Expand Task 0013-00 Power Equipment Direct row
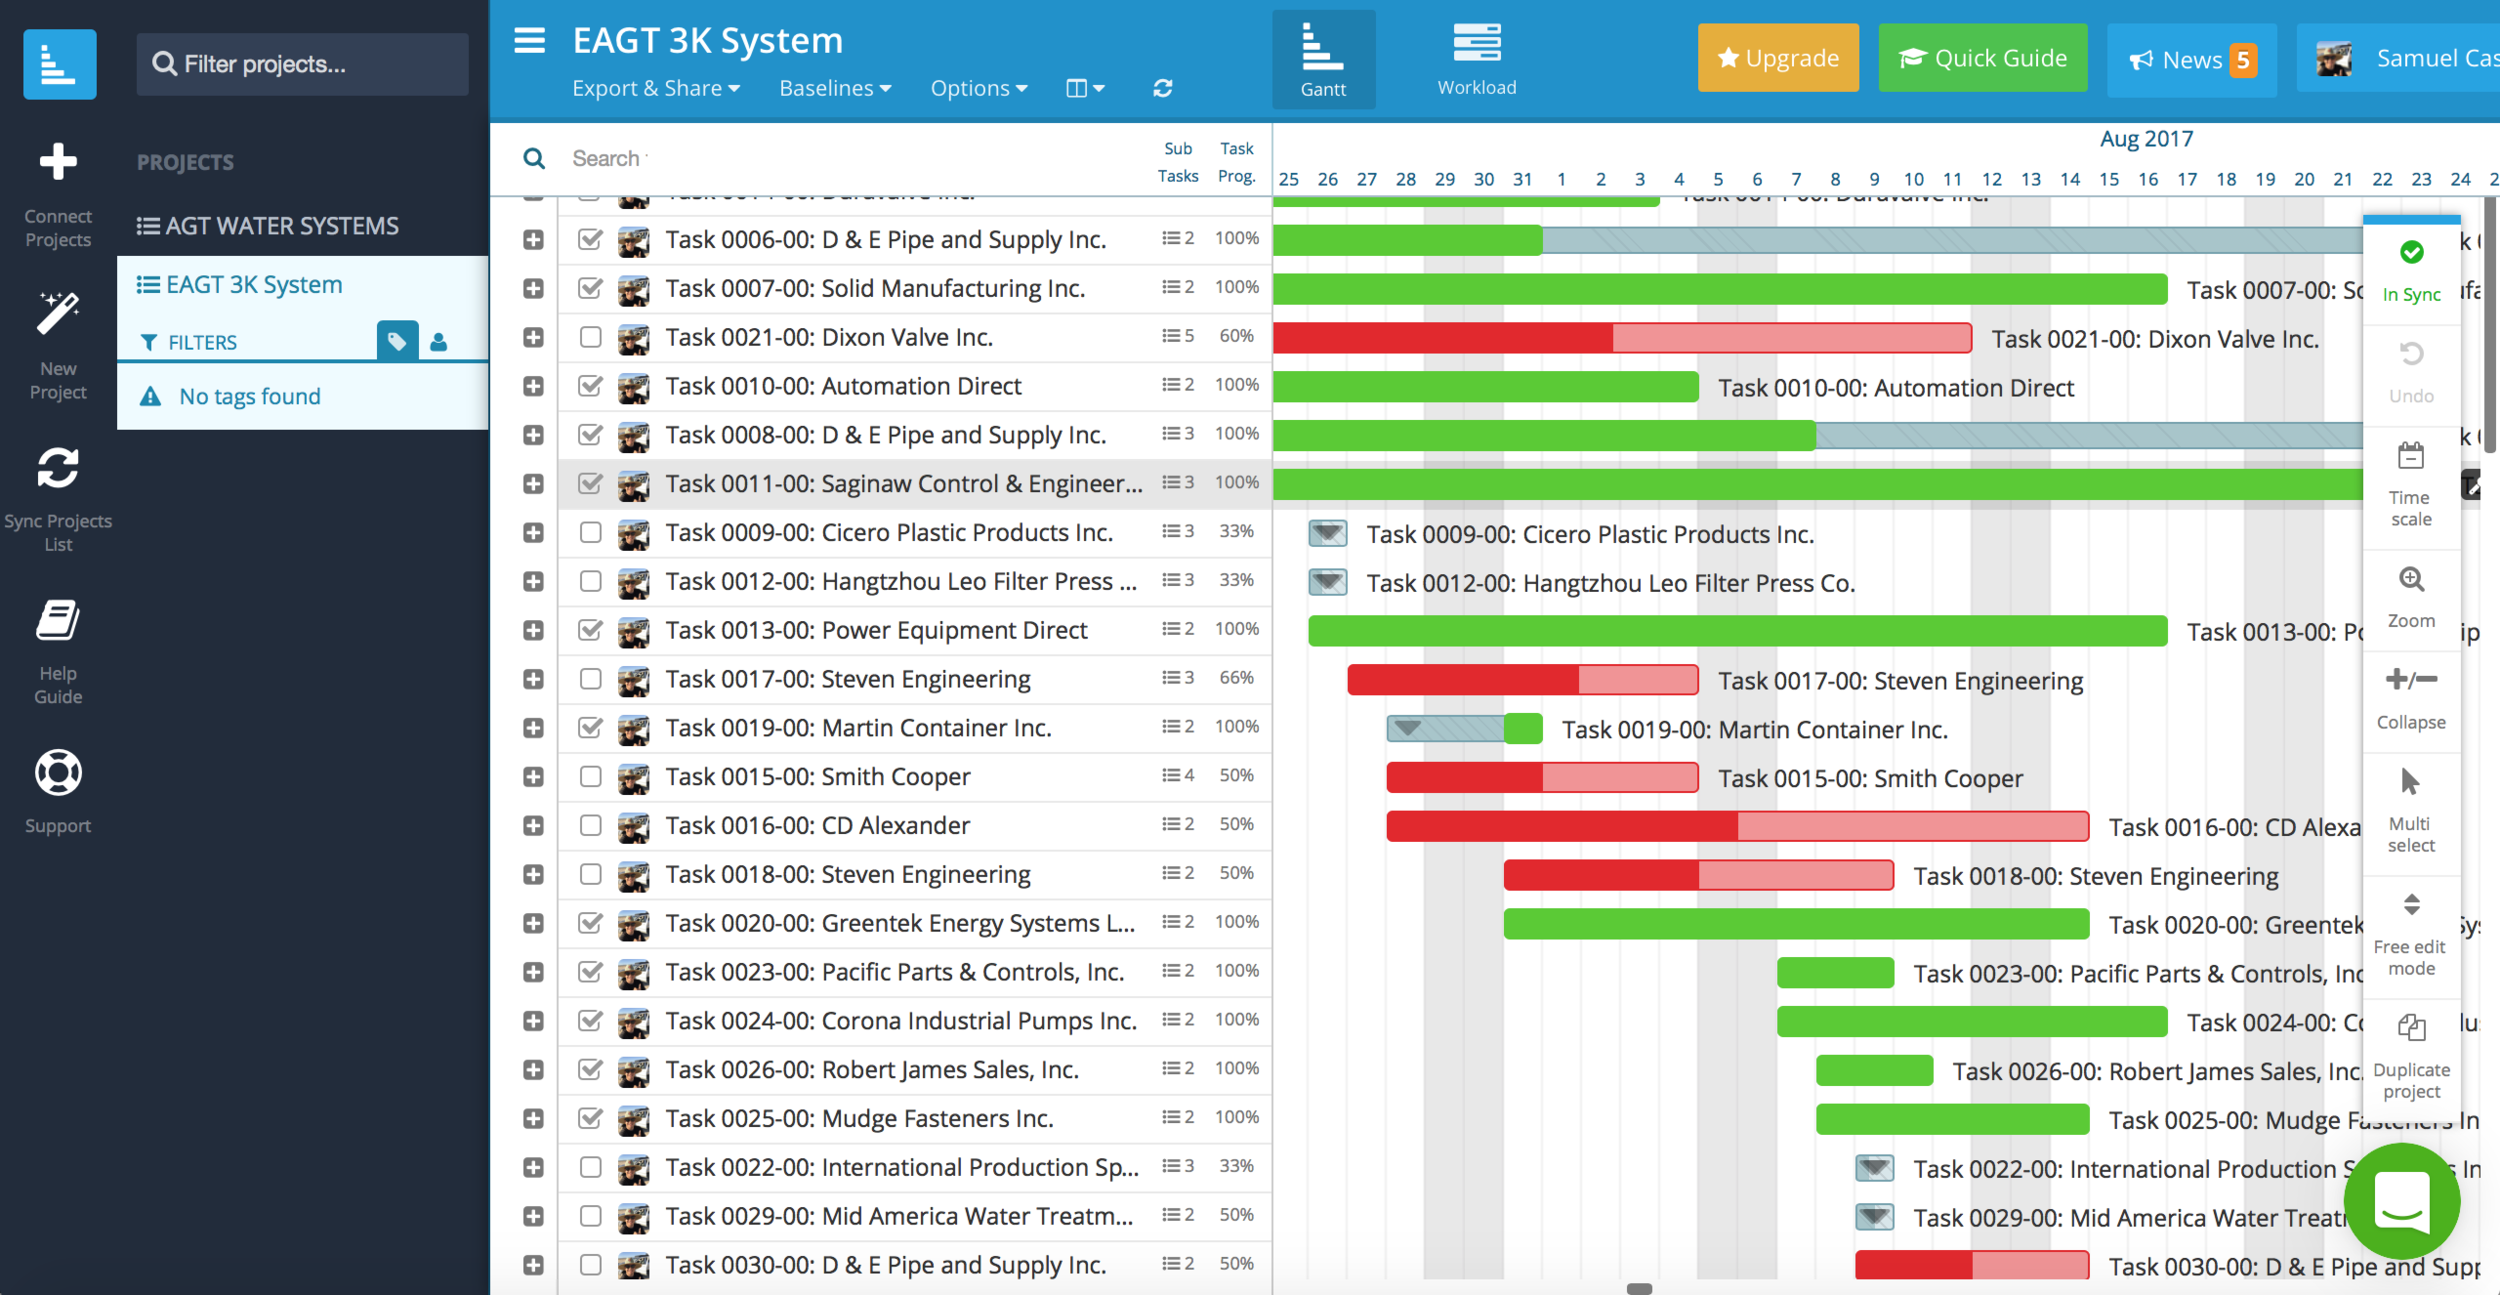The image size is (2500, 1295). pos(533,630)
